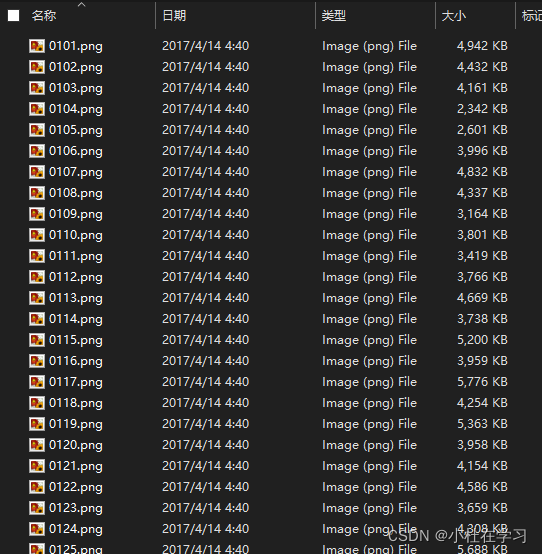Screen dimensions: 542x554
Task: Click the size value 4,586 KB
Action: point(482,487)
